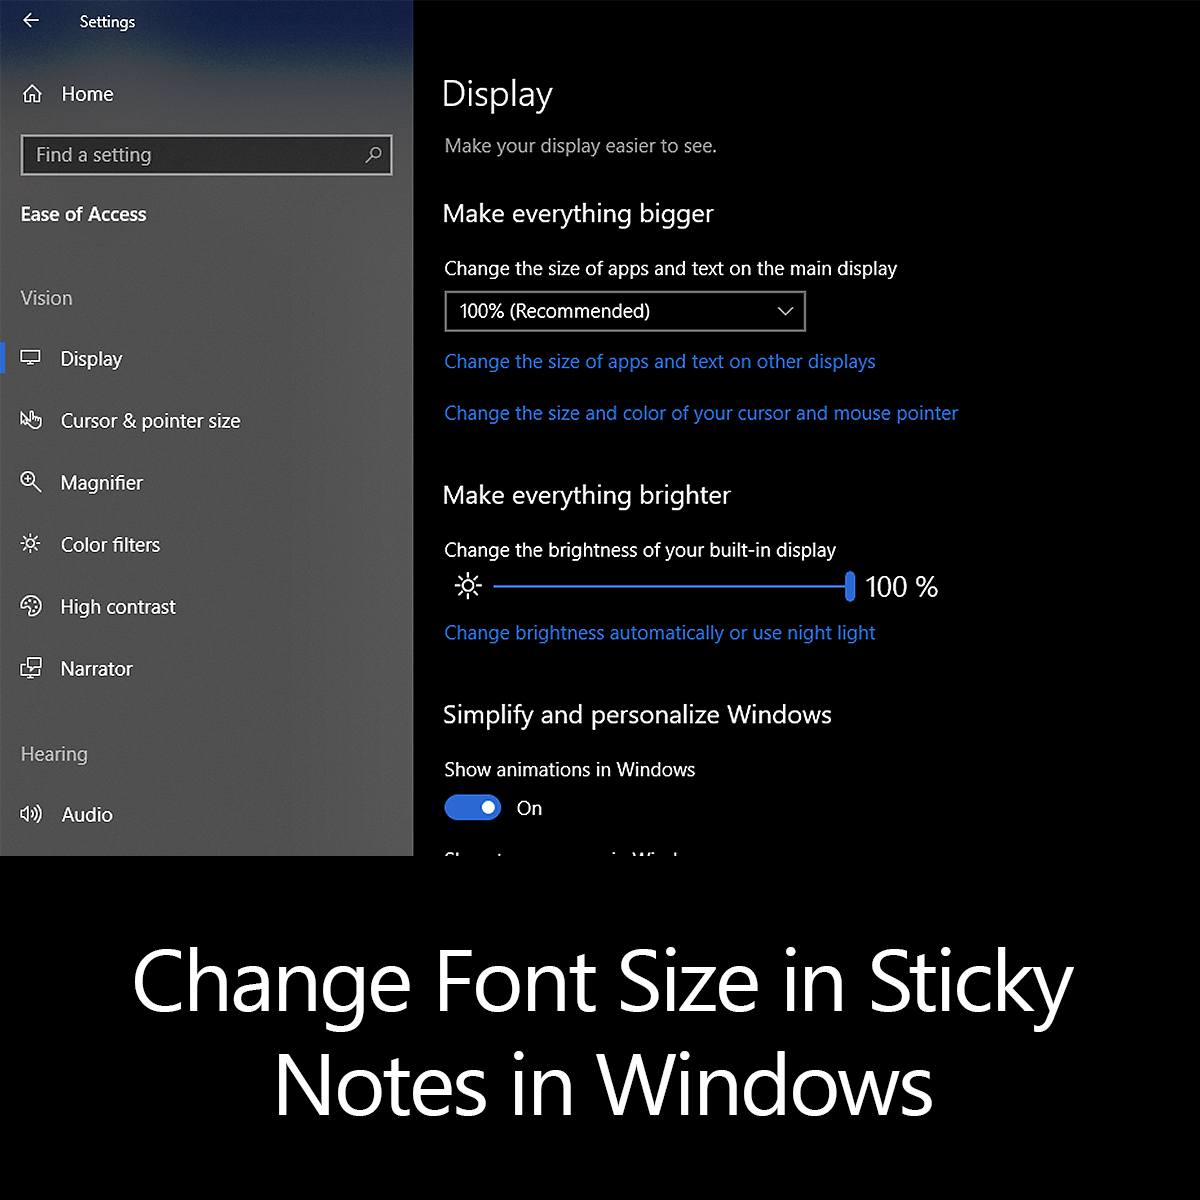Select the Ease of Access header

(83, 214)
